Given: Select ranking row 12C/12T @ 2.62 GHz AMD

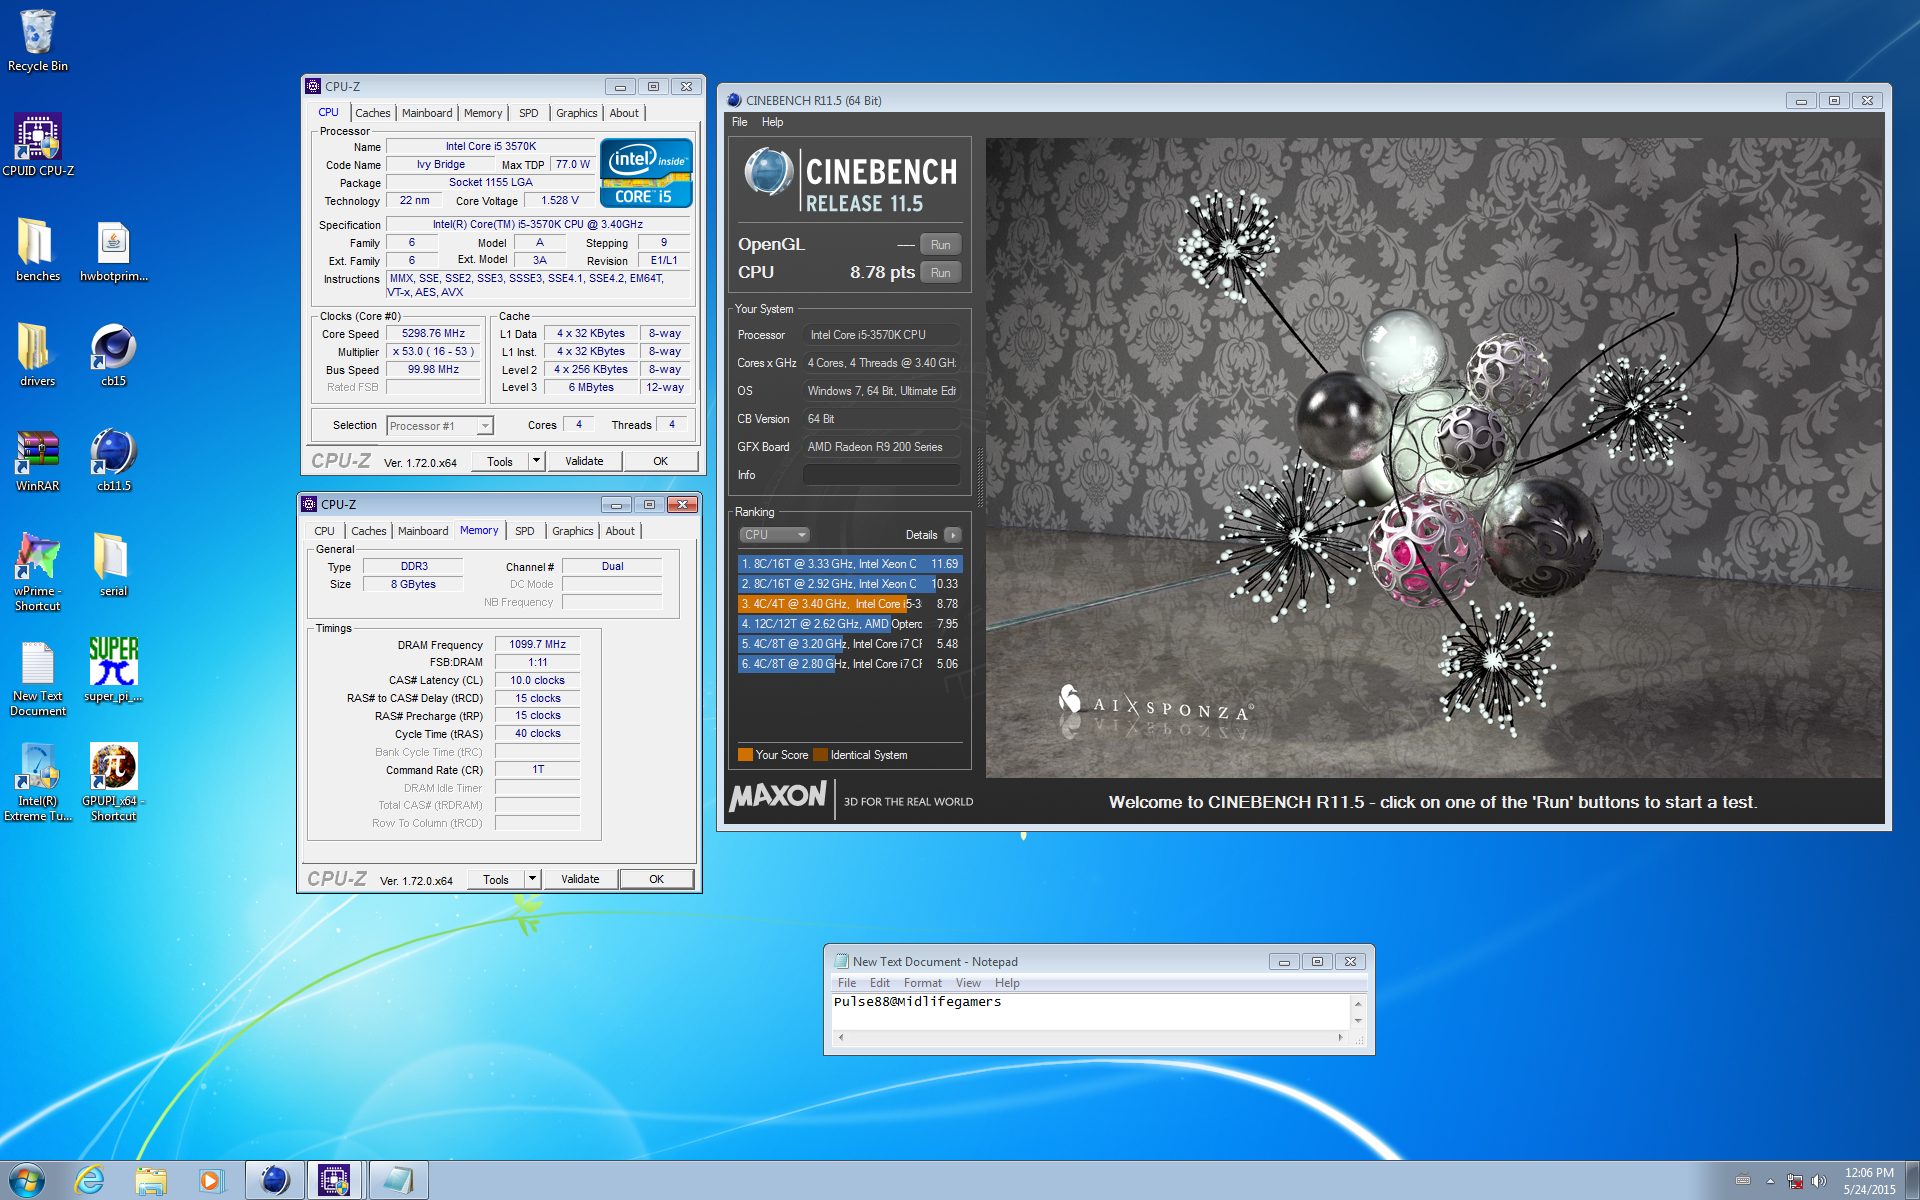Looking at the screenshot, I should (x=850, y=624).
